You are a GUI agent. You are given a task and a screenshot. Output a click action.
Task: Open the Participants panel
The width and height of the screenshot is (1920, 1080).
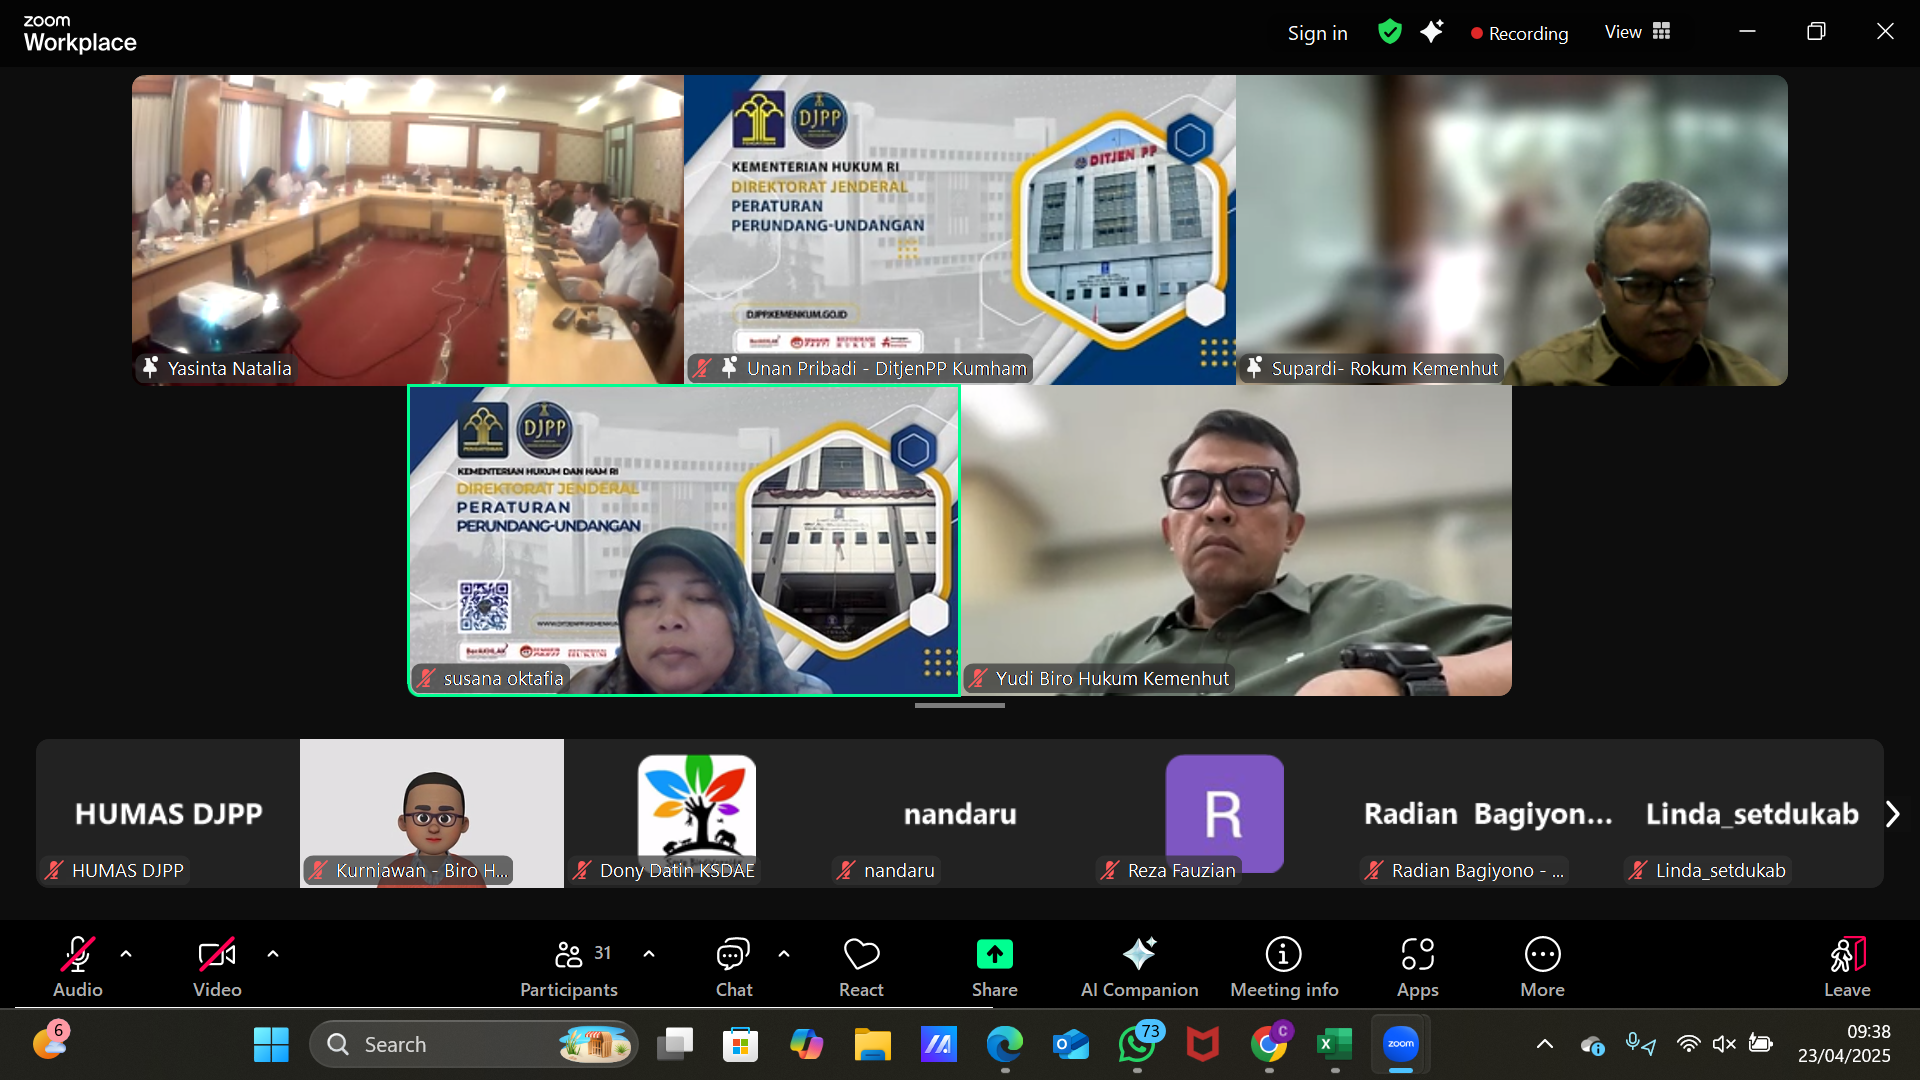(x=569, y=966)
